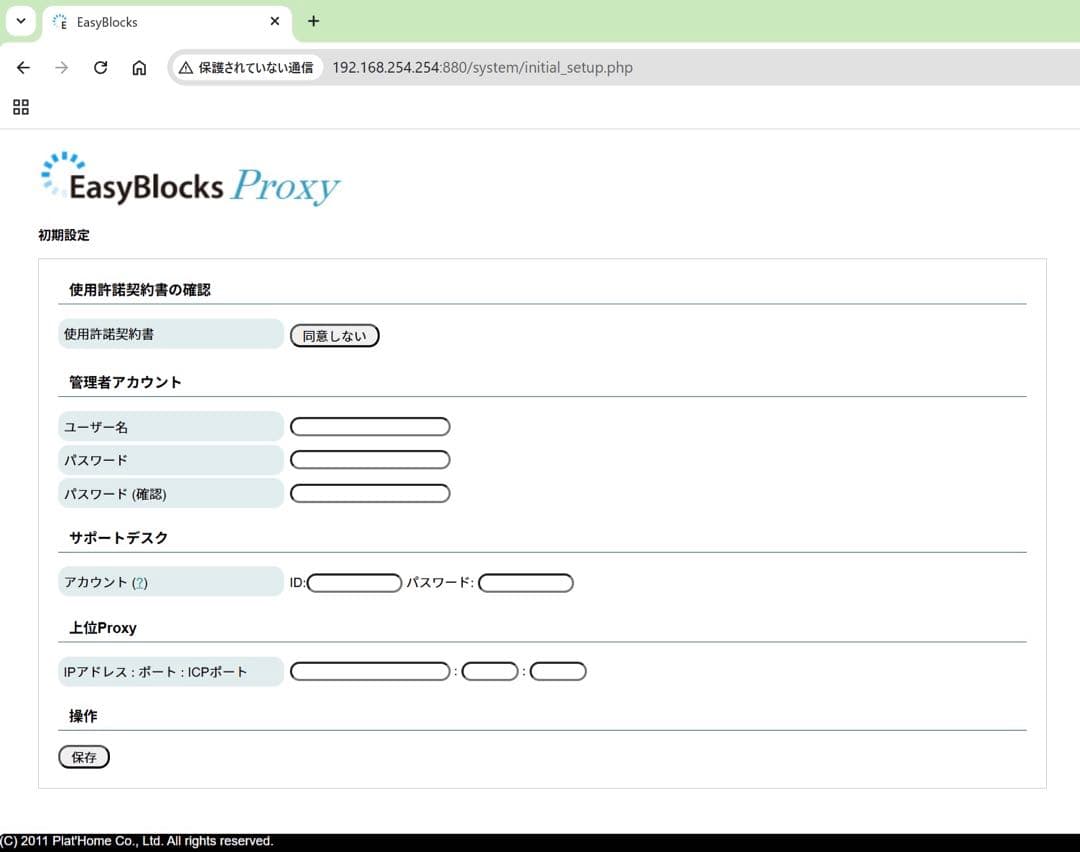Click the 保護されていない通信 warning indicator
The image size is (1080, 852).
click(x=246, y=67)
